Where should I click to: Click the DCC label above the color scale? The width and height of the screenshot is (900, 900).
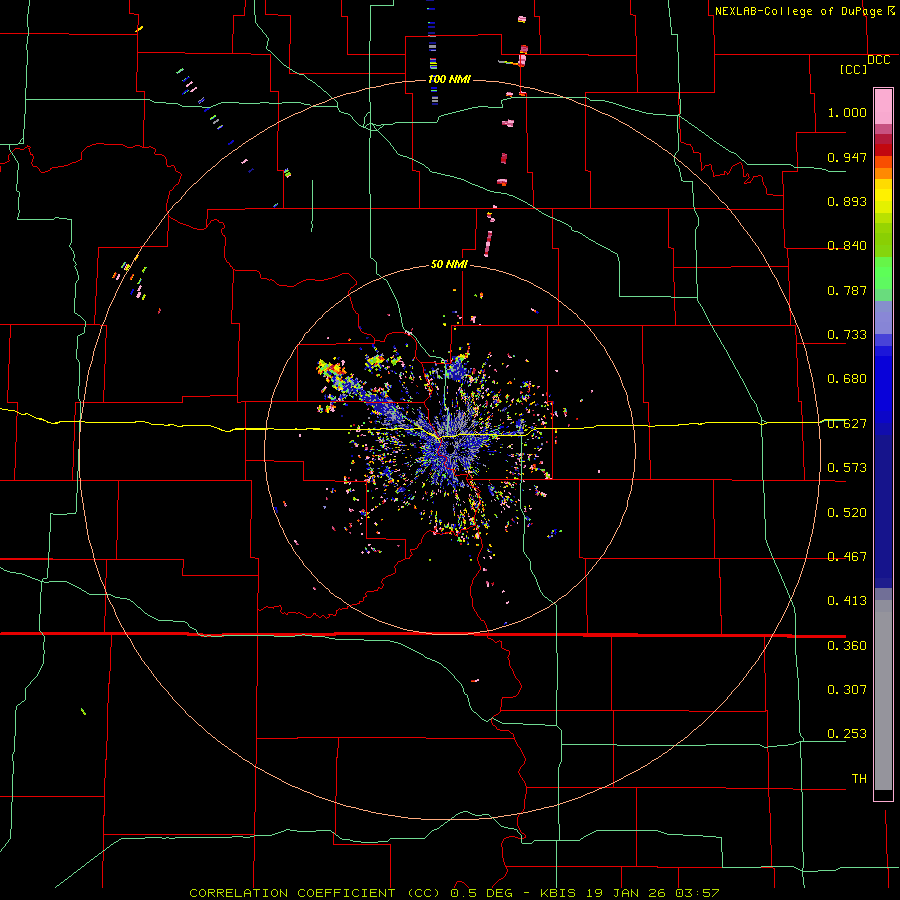[878, 60]
